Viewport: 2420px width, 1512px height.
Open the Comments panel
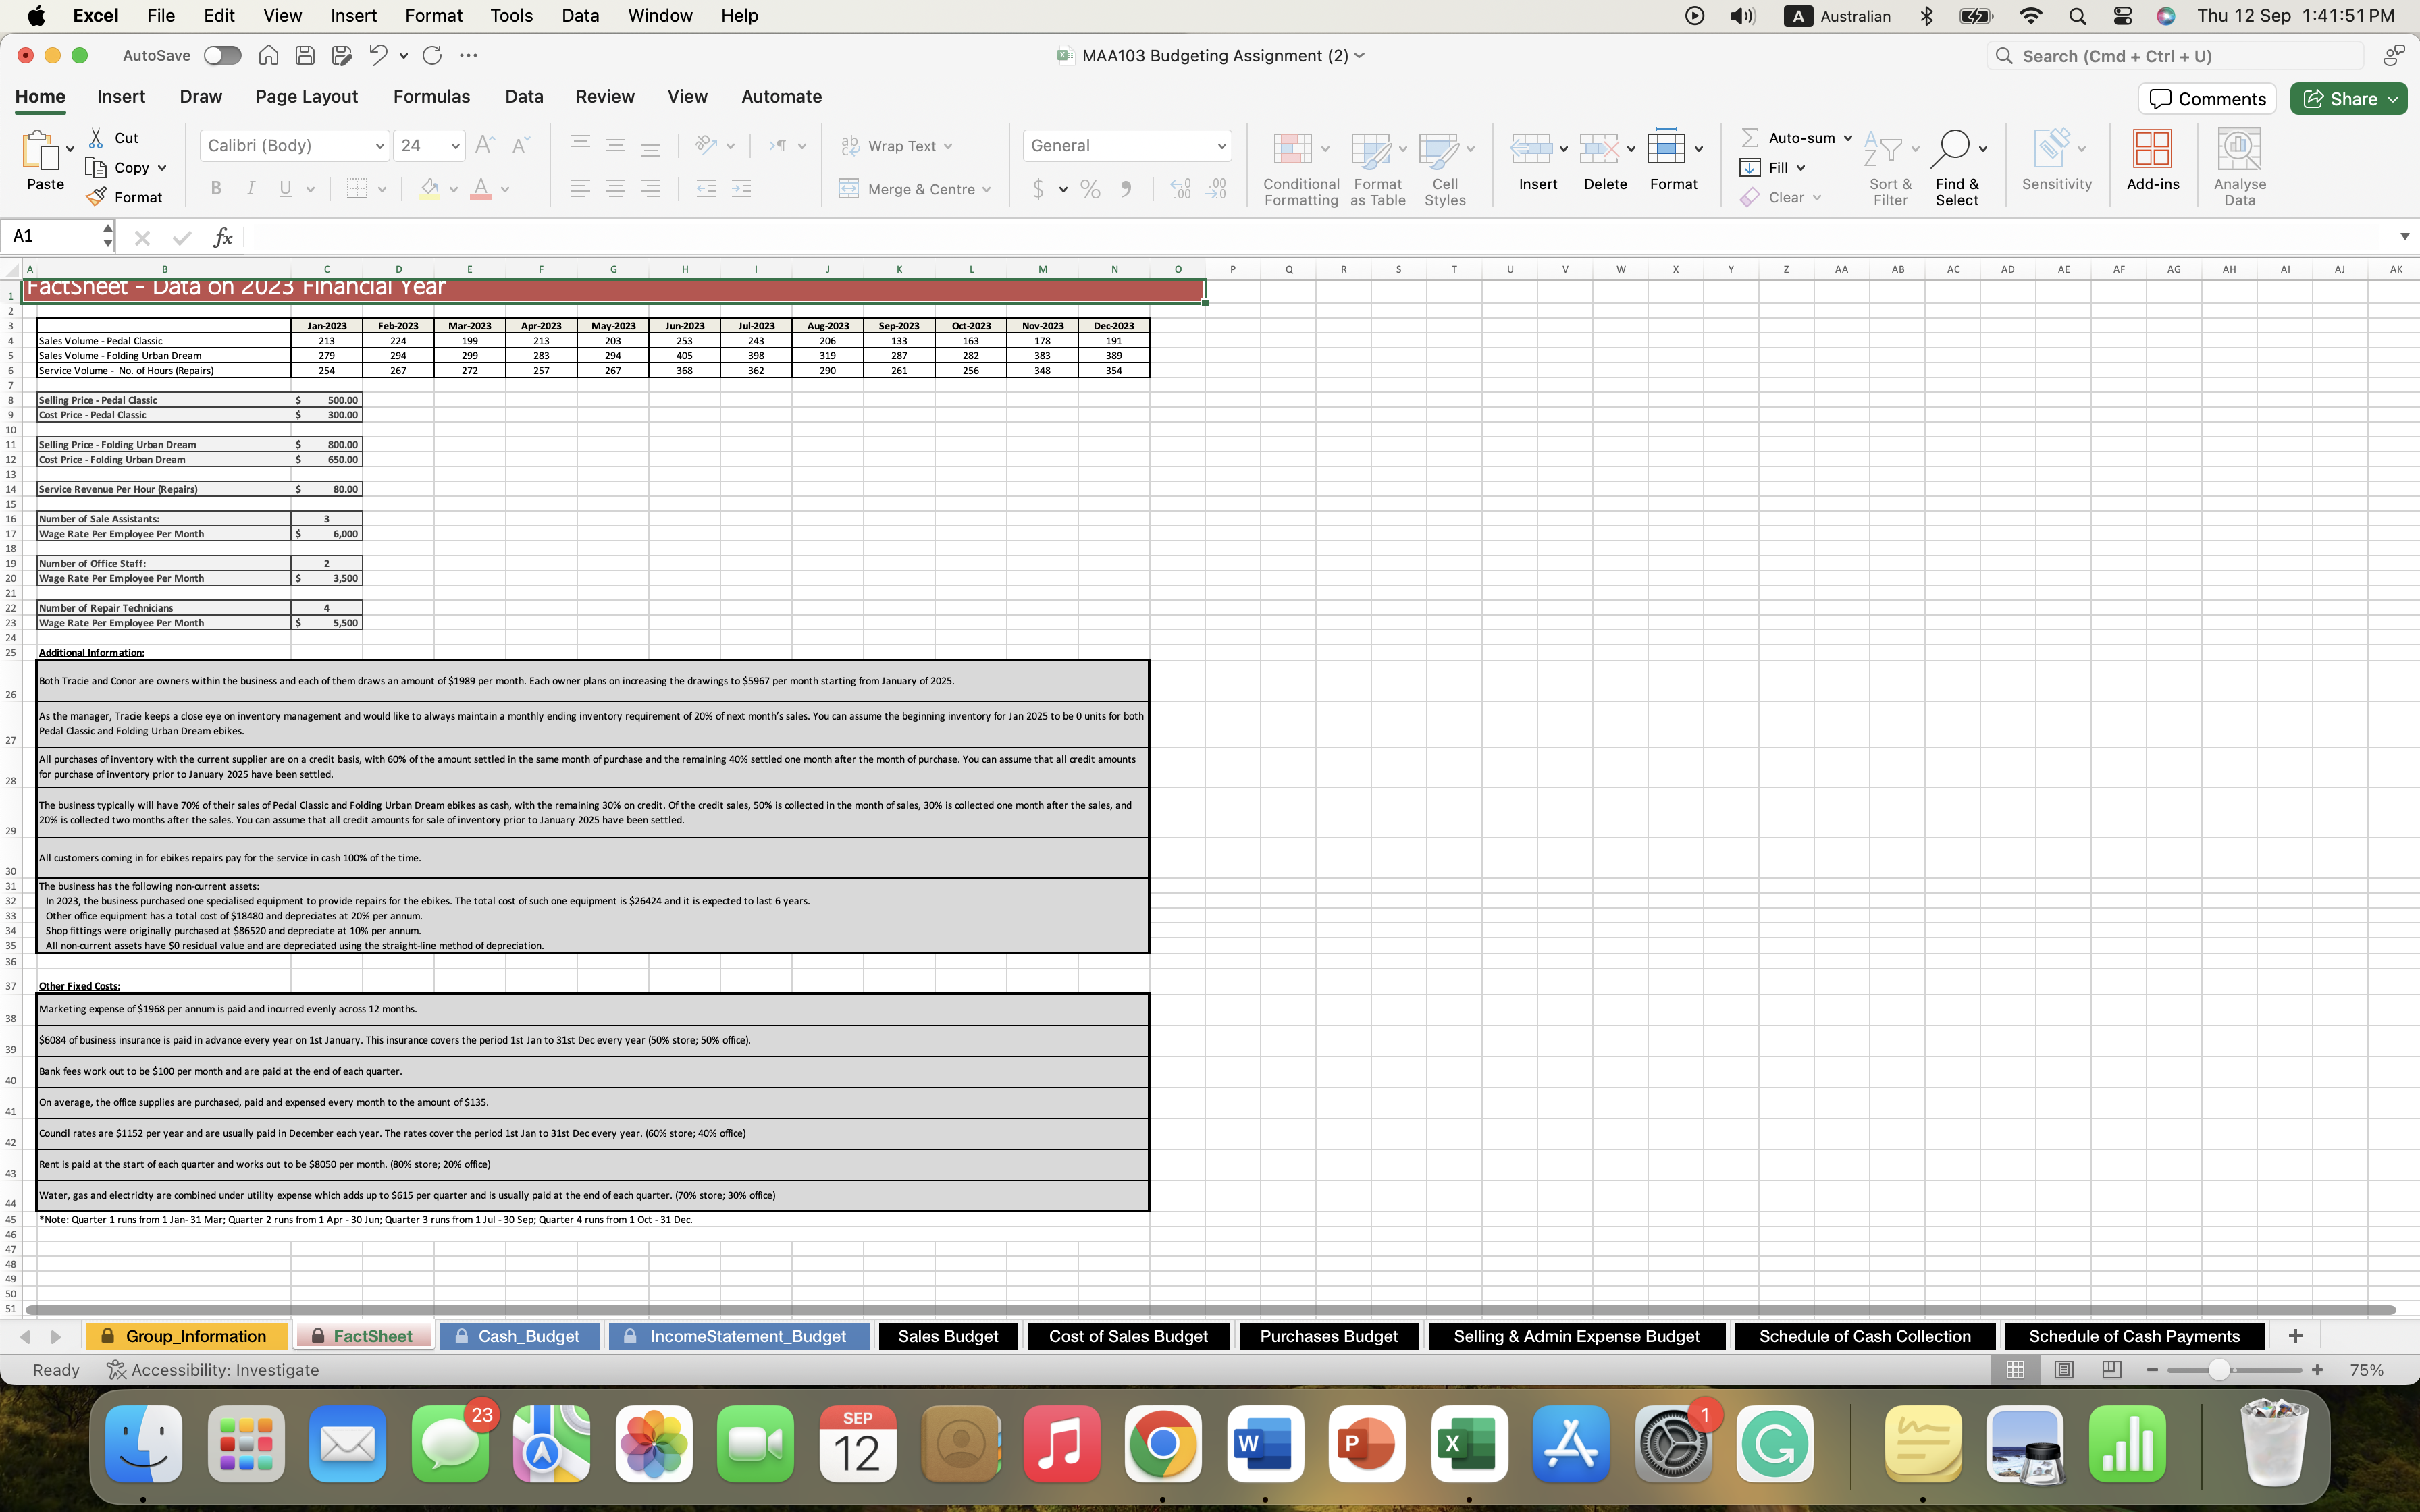tap(2206, 98)
